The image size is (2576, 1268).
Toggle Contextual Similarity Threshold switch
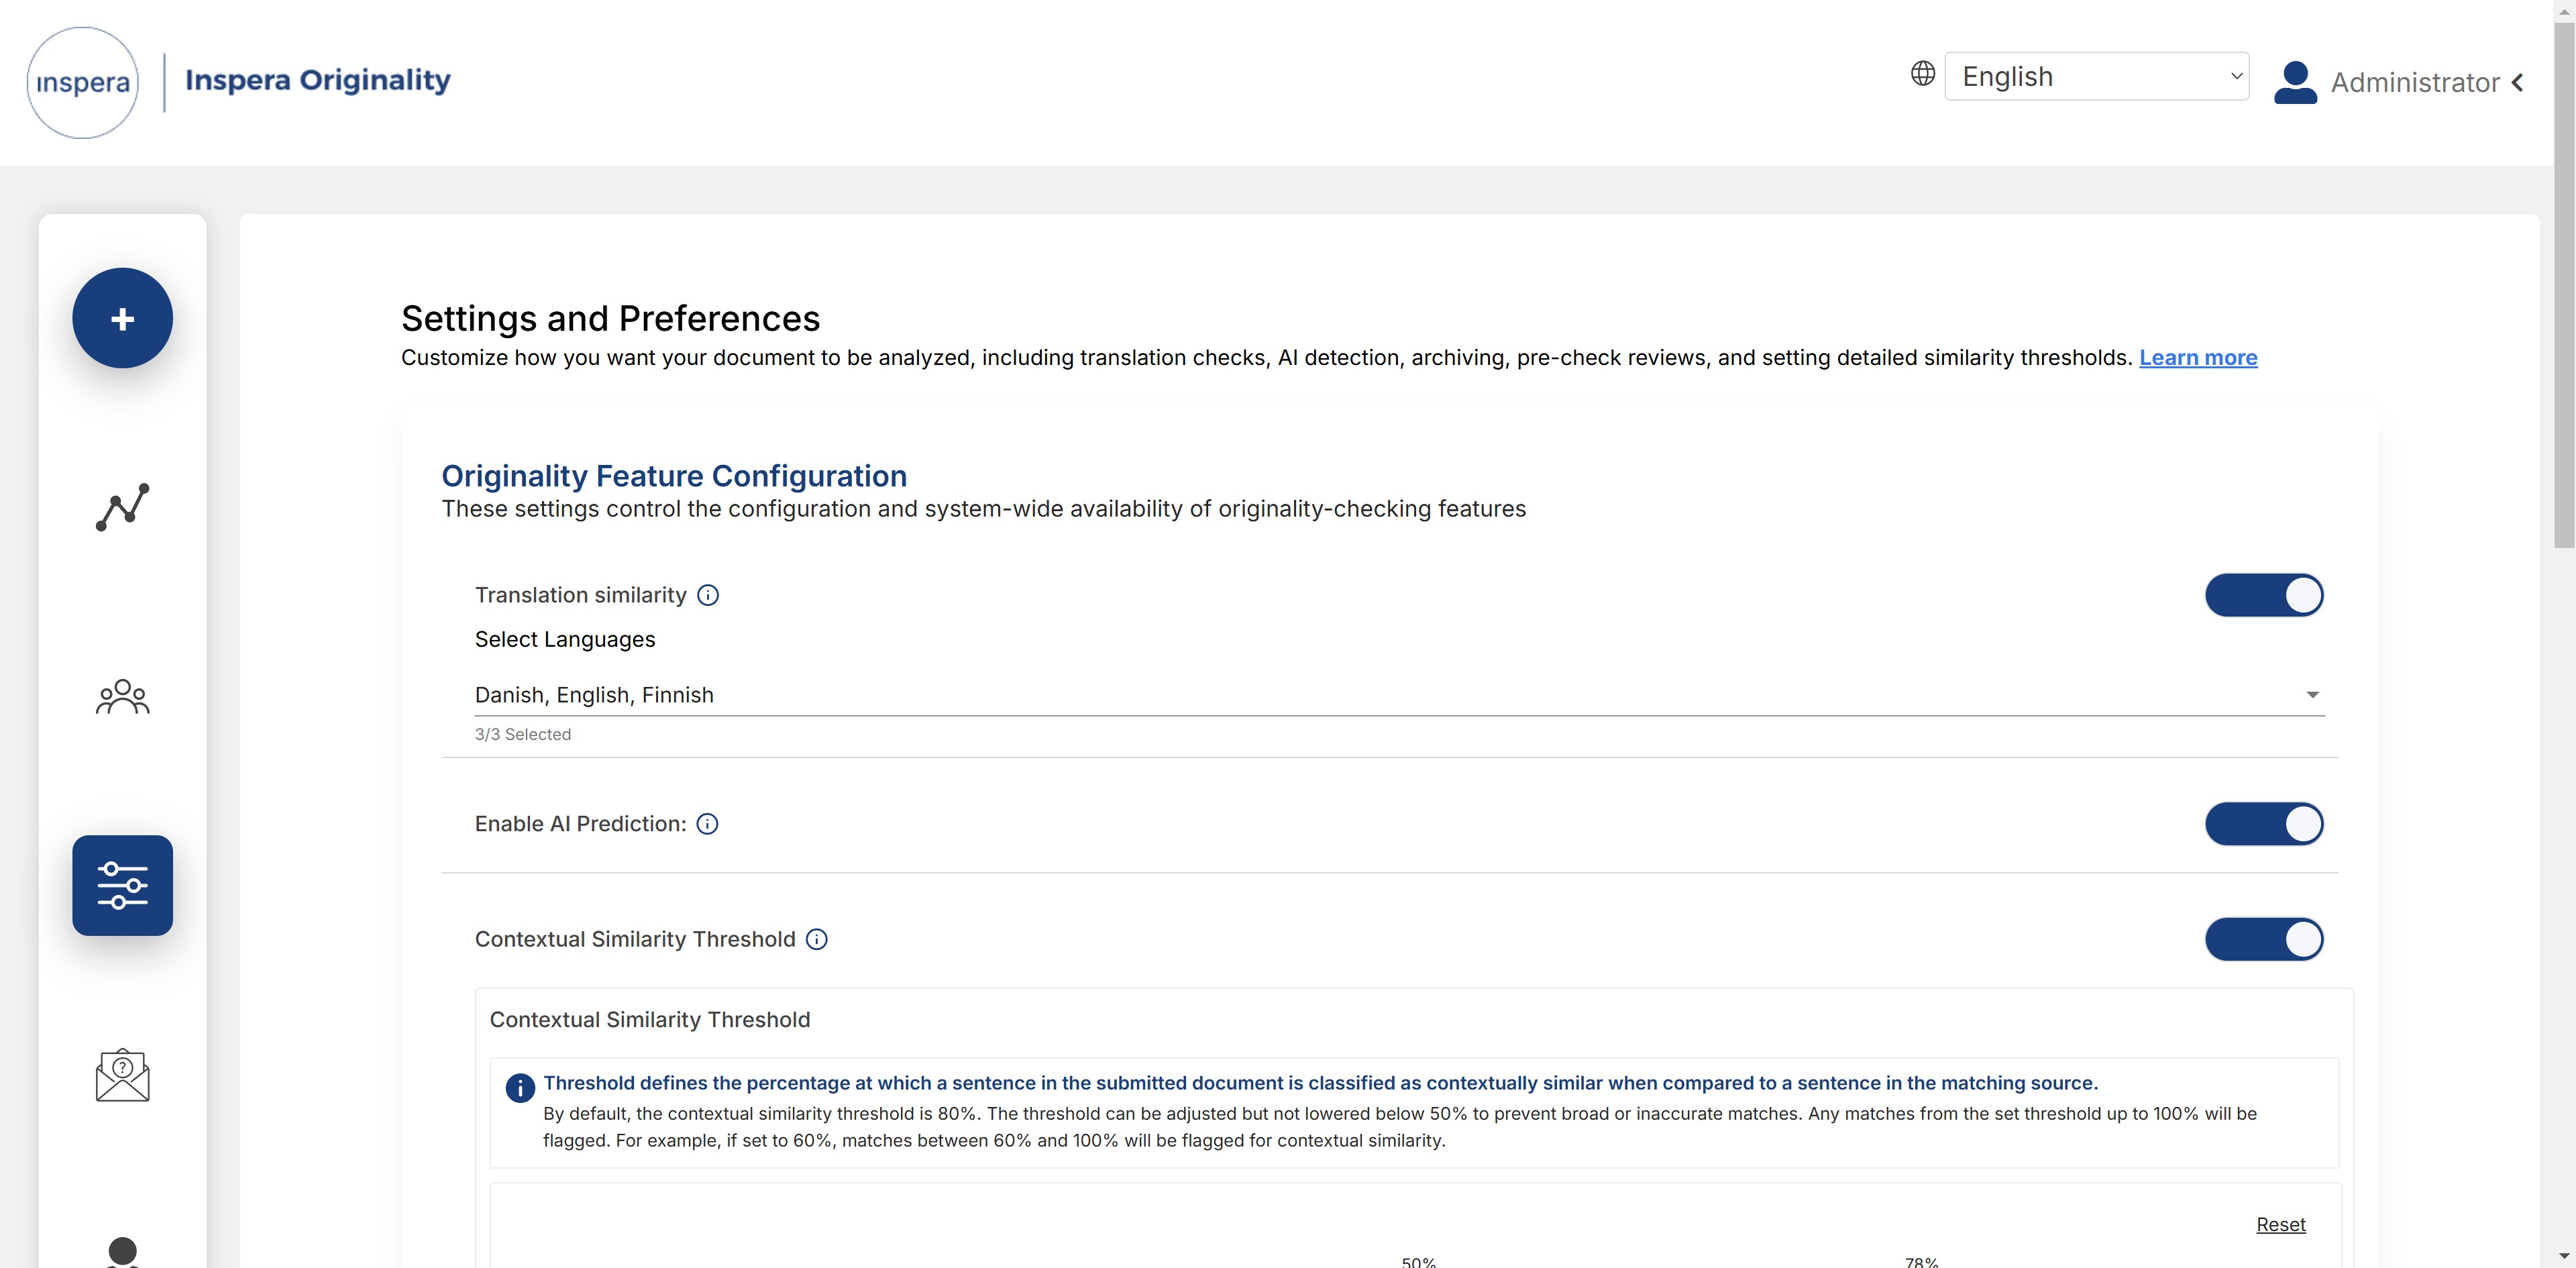pyautogui.click(x=2264, y=939)
